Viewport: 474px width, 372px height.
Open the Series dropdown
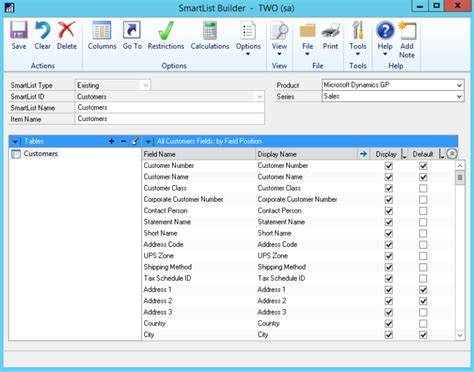point(459,97)
